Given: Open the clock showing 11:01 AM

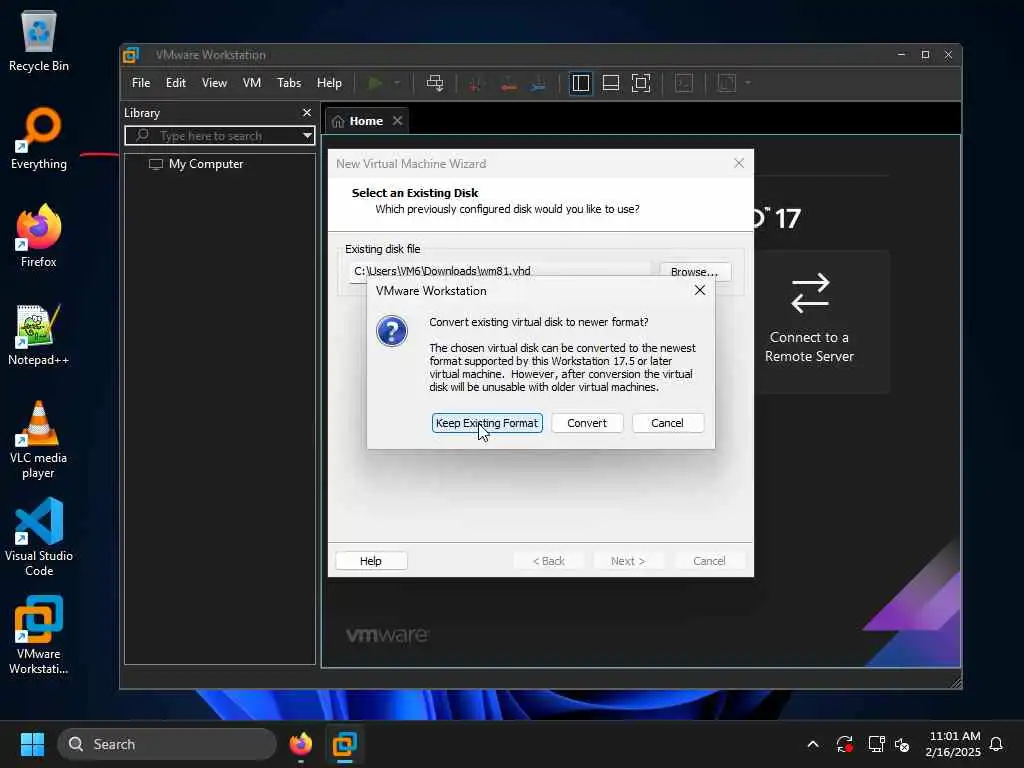Looking at the screenshot, I should click(953, 744).
